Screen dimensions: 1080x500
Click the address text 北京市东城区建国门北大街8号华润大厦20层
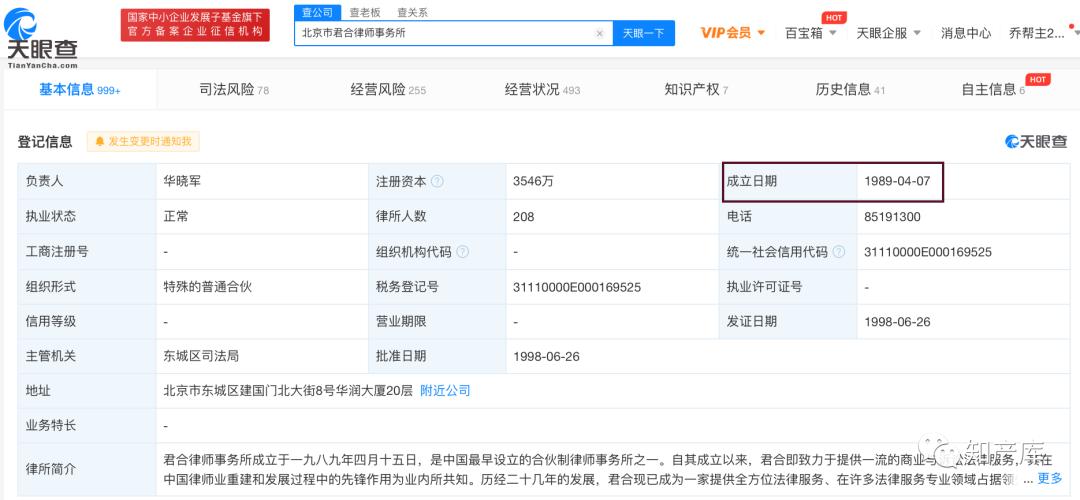click(288, 391)
